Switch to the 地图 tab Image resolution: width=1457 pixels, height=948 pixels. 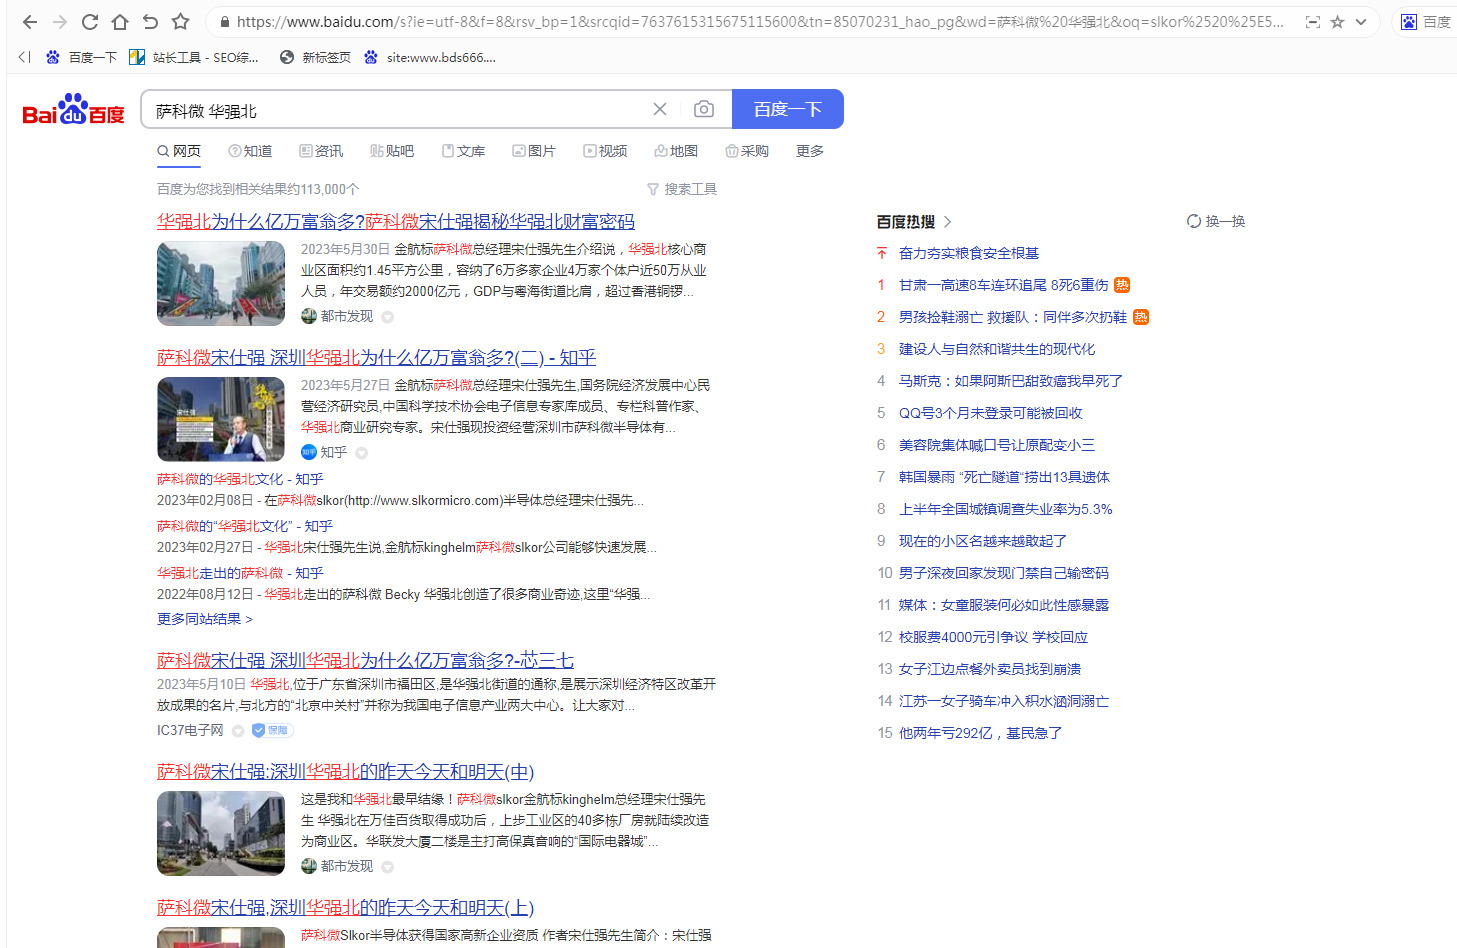point(676,151)
